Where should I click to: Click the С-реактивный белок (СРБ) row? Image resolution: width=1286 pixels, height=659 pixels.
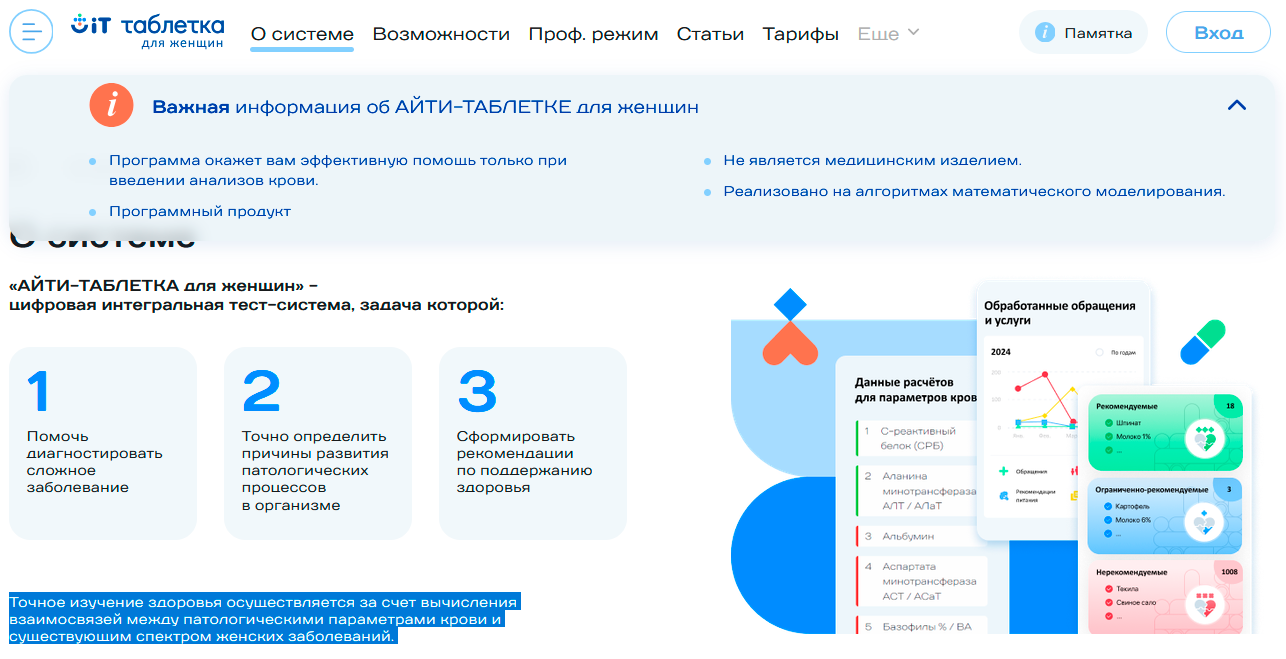[x=920, y=438]
